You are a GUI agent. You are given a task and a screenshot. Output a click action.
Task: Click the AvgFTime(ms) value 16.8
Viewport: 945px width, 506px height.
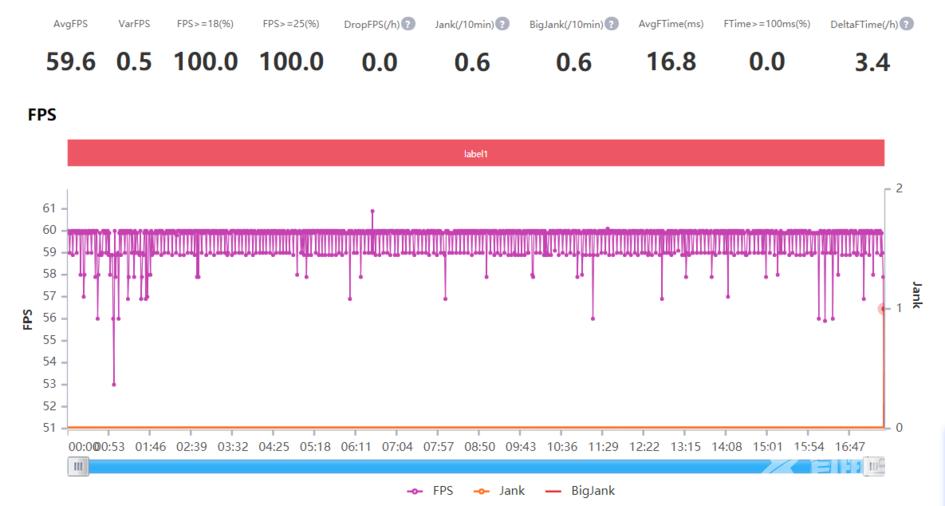point(672,62)
